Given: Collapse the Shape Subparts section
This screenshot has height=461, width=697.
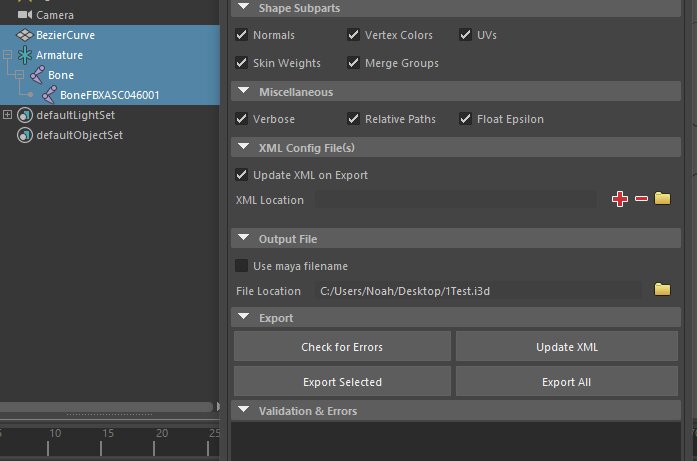Looking at the screenshot, I should (x=241, y=8).
